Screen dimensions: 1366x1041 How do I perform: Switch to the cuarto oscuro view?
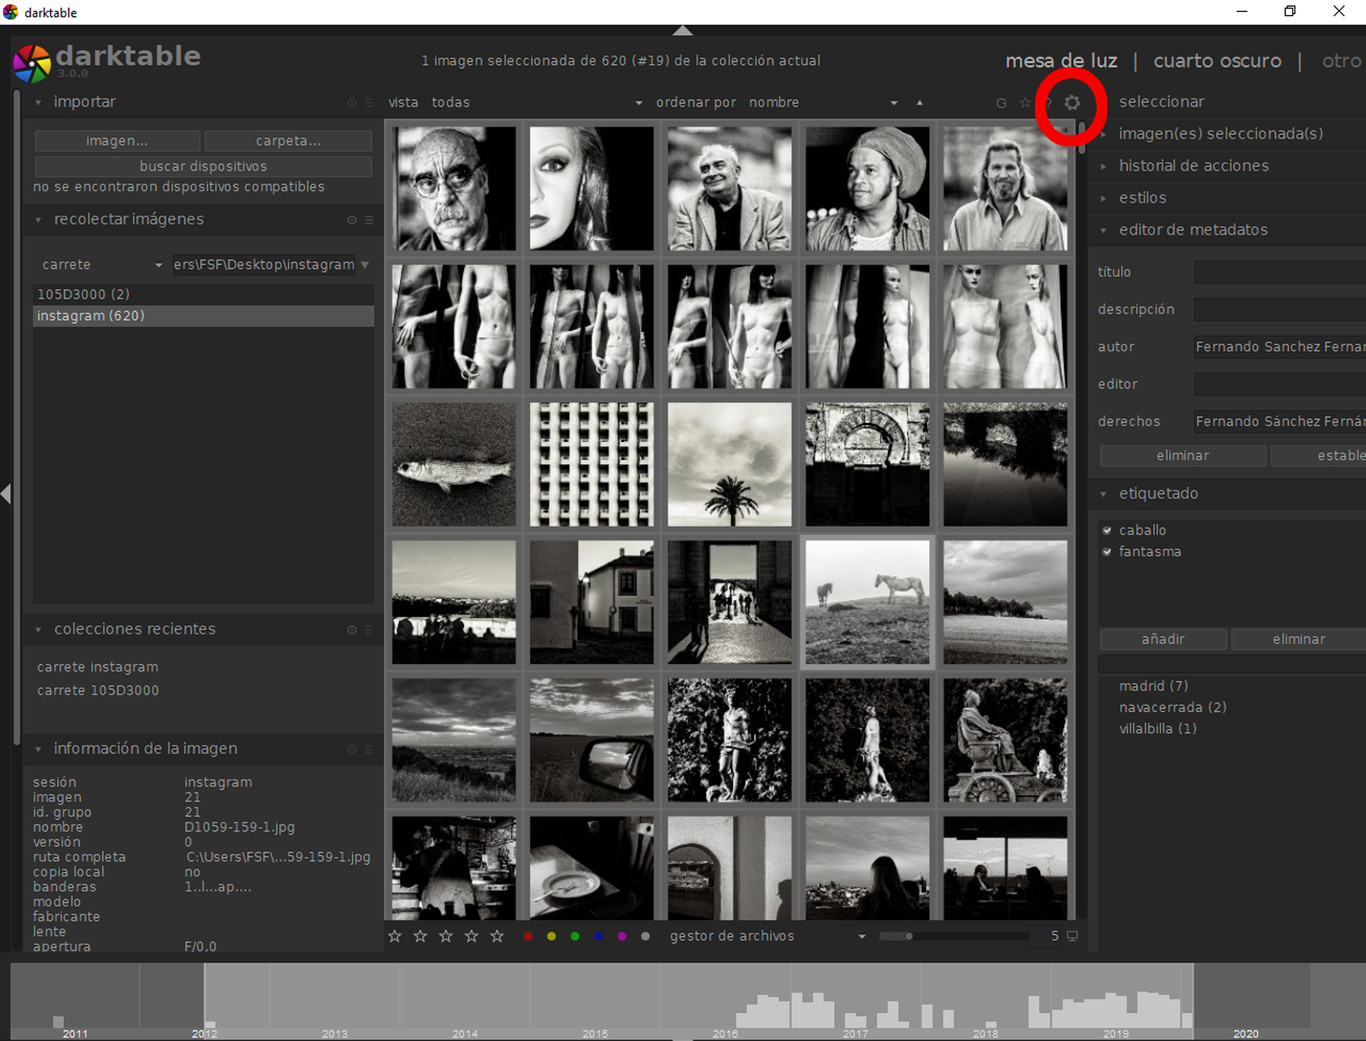point(1217,61)
